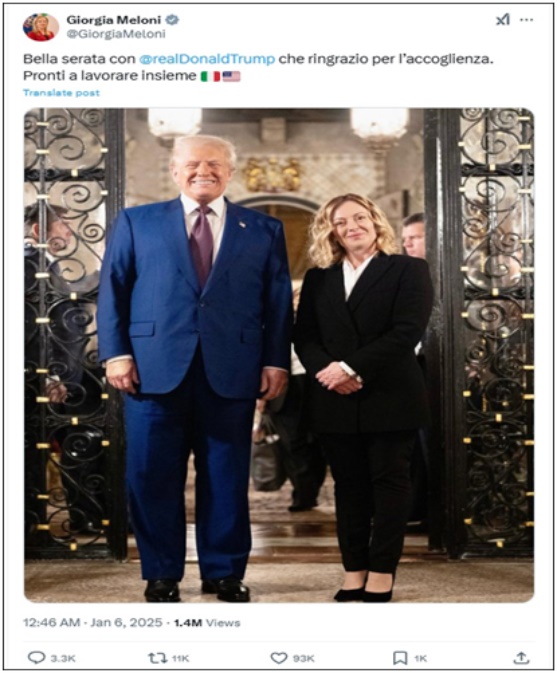Open the attached photo of two people
The image size is (557, 673).
(279, 355)
